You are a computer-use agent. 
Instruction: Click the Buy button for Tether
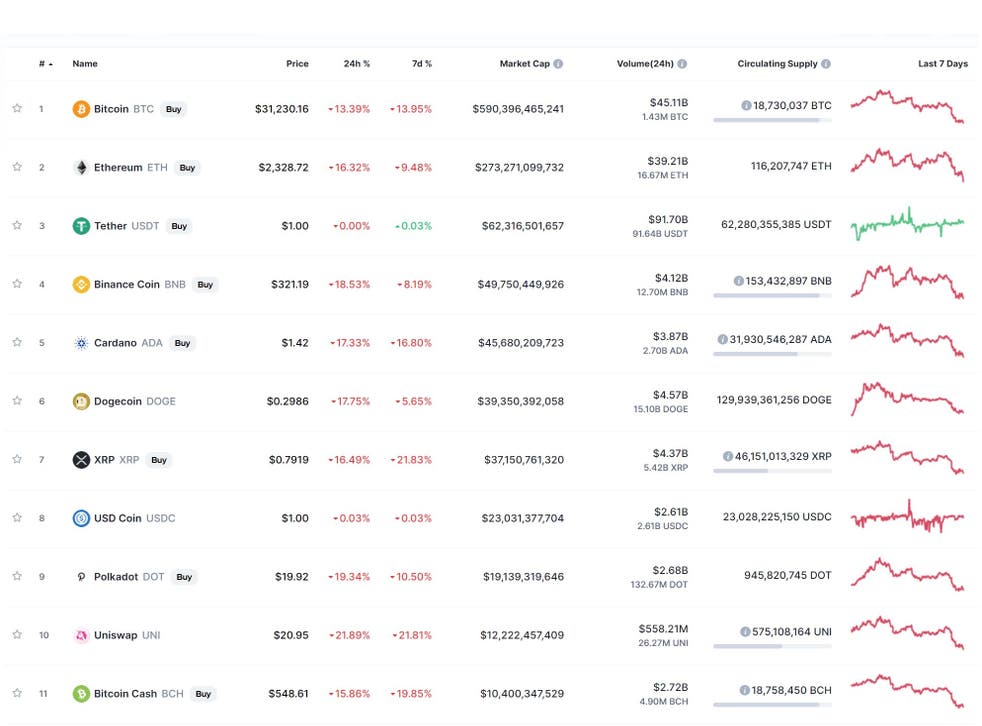point(179,226)
